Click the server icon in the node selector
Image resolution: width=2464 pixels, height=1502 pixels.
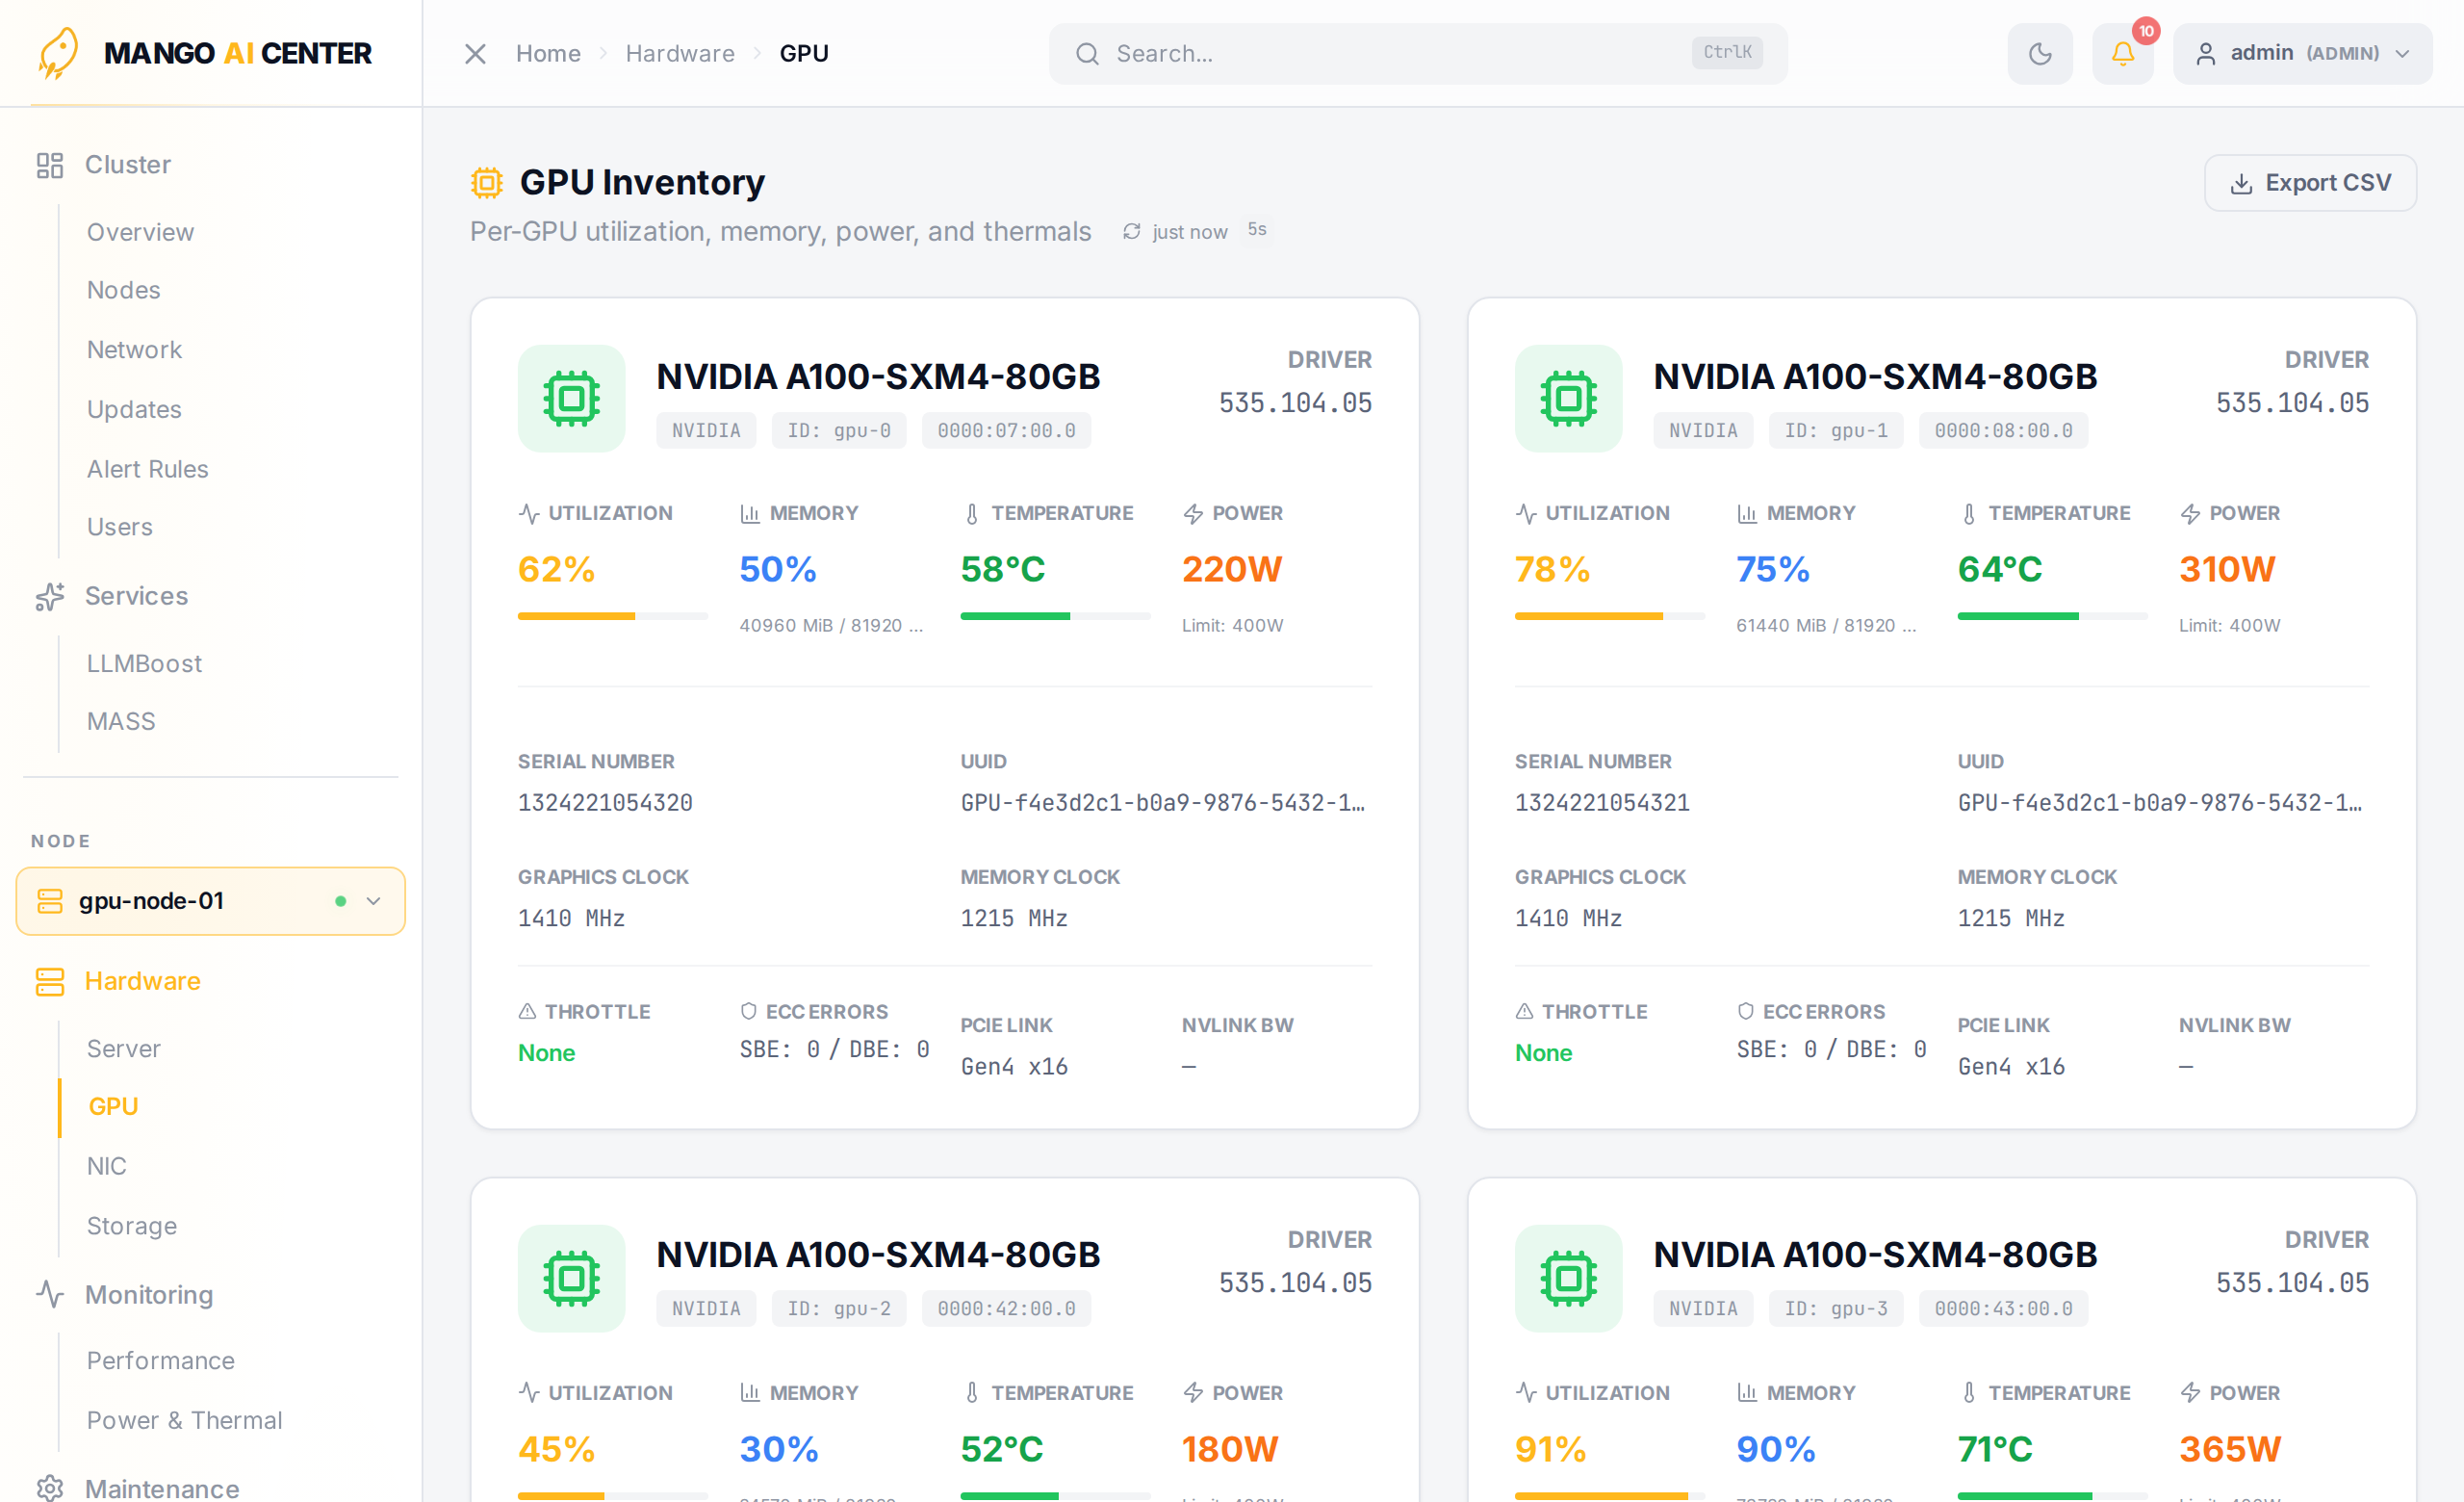tap(50, 901)
